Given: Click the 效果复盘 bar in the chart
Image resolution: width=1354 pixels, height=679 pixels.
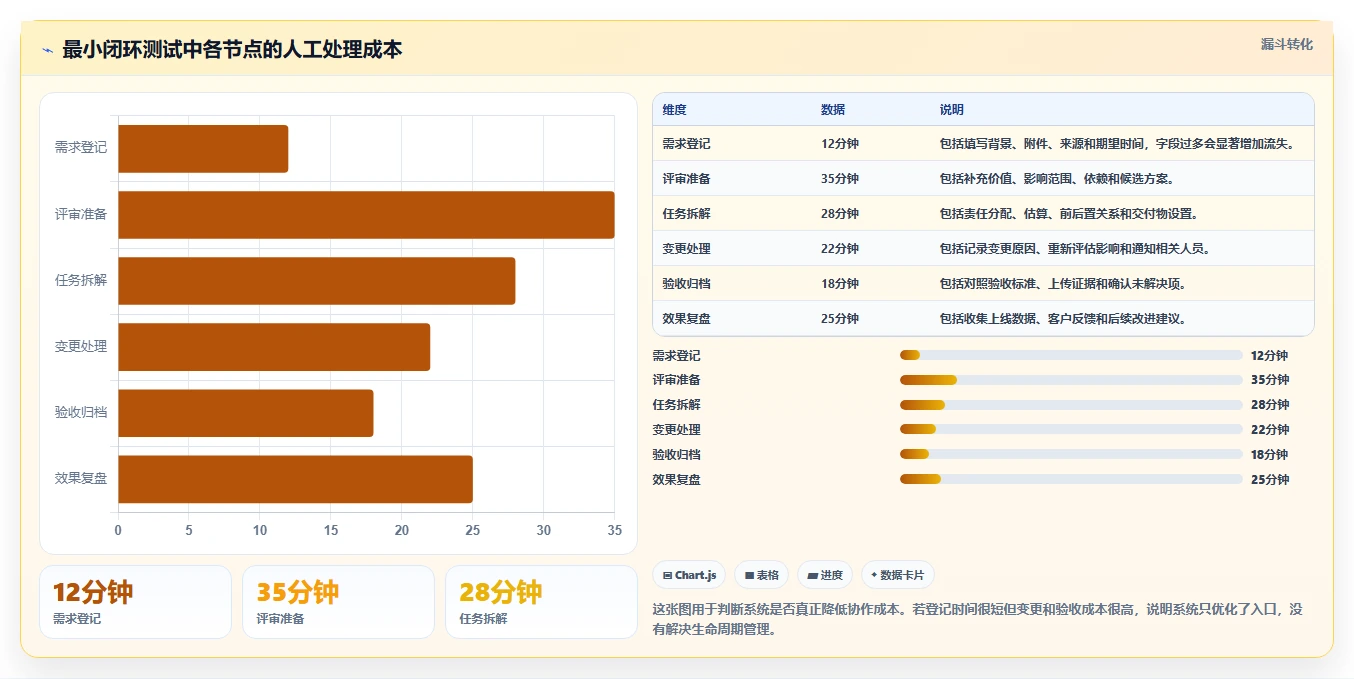Looking at the screenshot, I should pos(295,480).
